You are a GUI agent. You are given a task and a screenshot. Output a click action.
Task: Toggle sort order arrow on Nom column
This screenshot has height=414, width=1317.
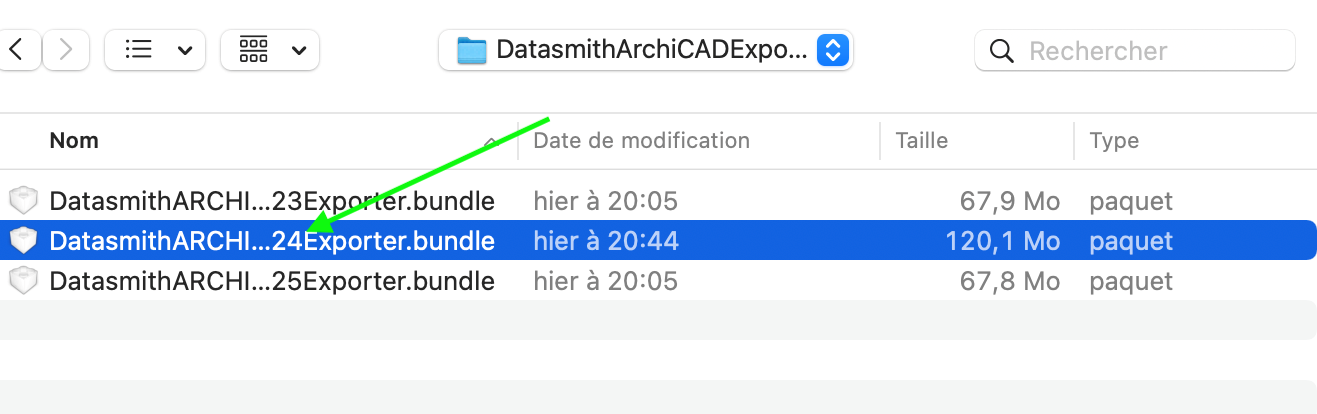[x=491, y=142]
